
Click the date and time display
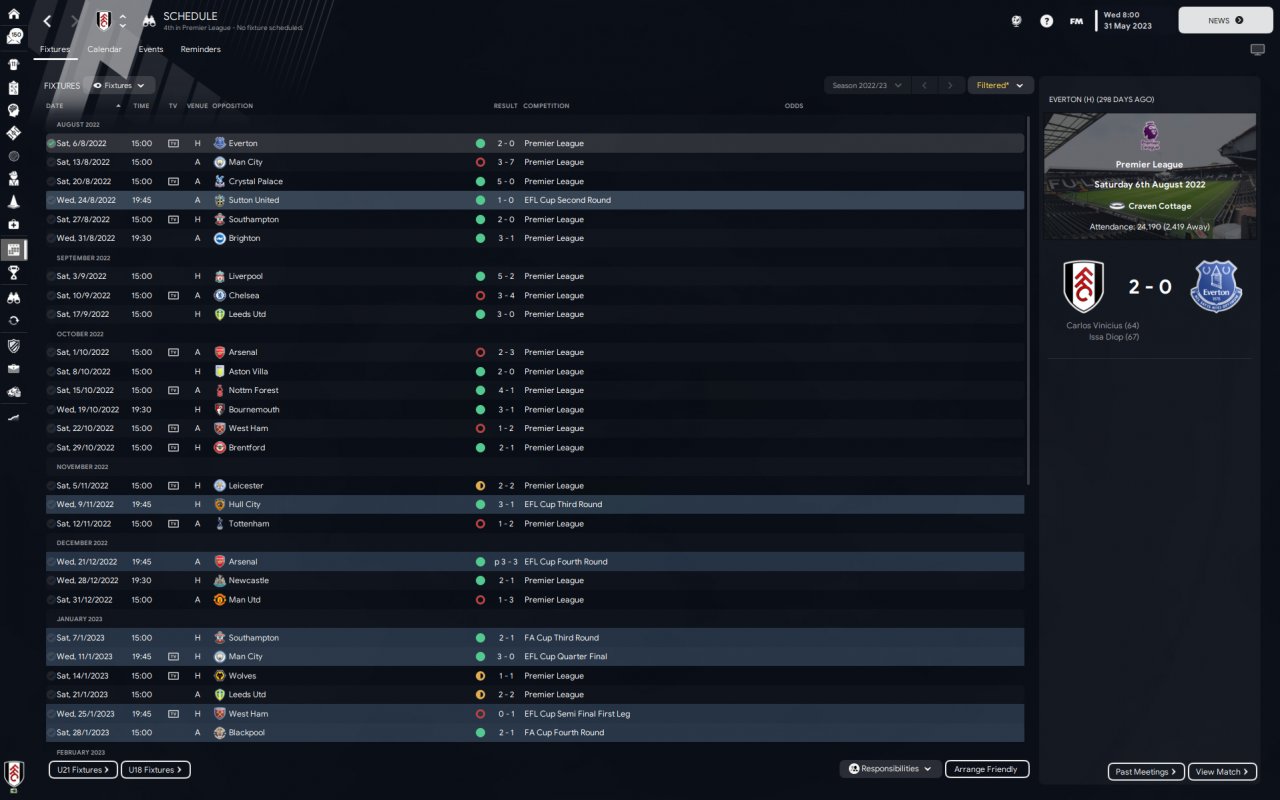point(1128,20)
